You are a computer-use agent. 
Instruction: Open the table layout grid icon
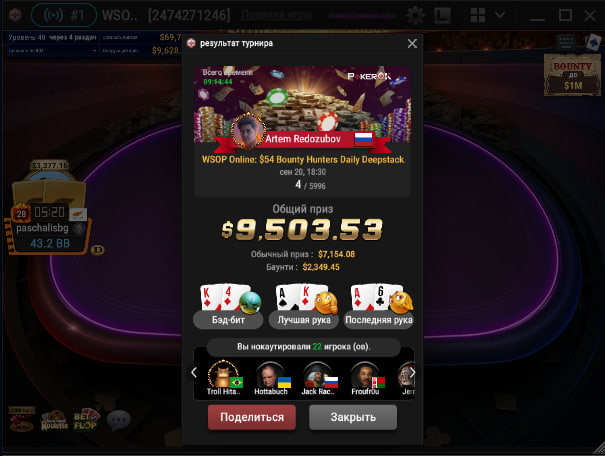tap(478, 15)
